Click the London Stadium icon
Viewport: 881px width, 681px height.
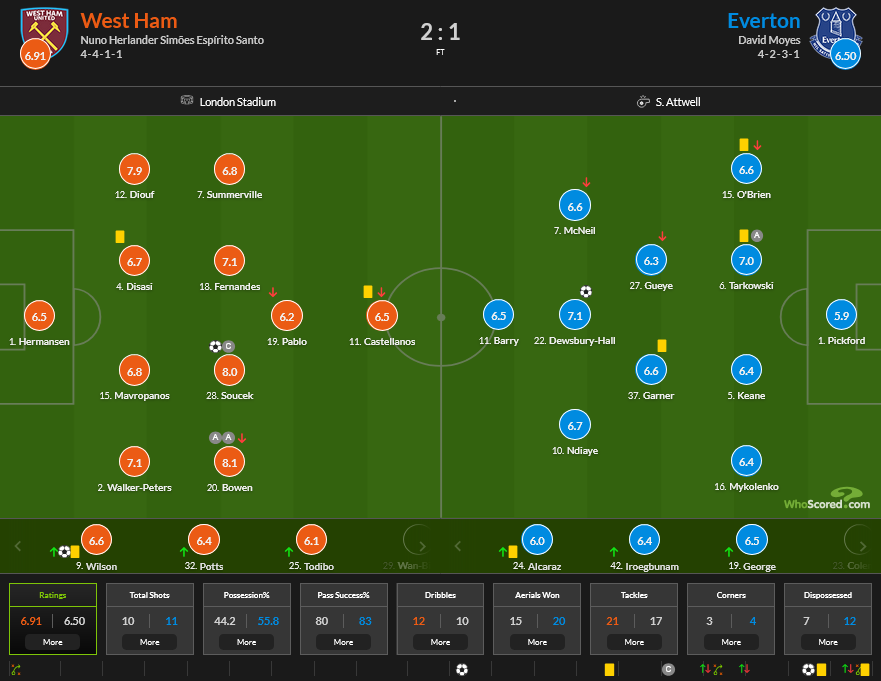186,101
